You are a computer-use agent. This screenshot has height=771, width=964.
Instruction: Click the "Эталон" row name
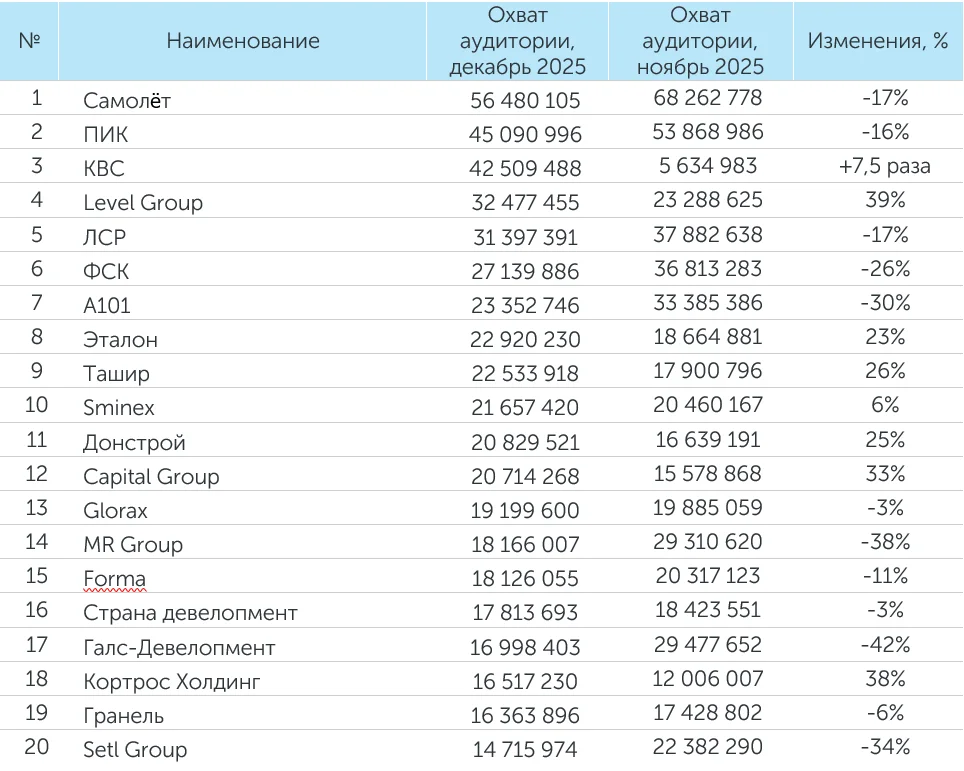click(121, 339)
